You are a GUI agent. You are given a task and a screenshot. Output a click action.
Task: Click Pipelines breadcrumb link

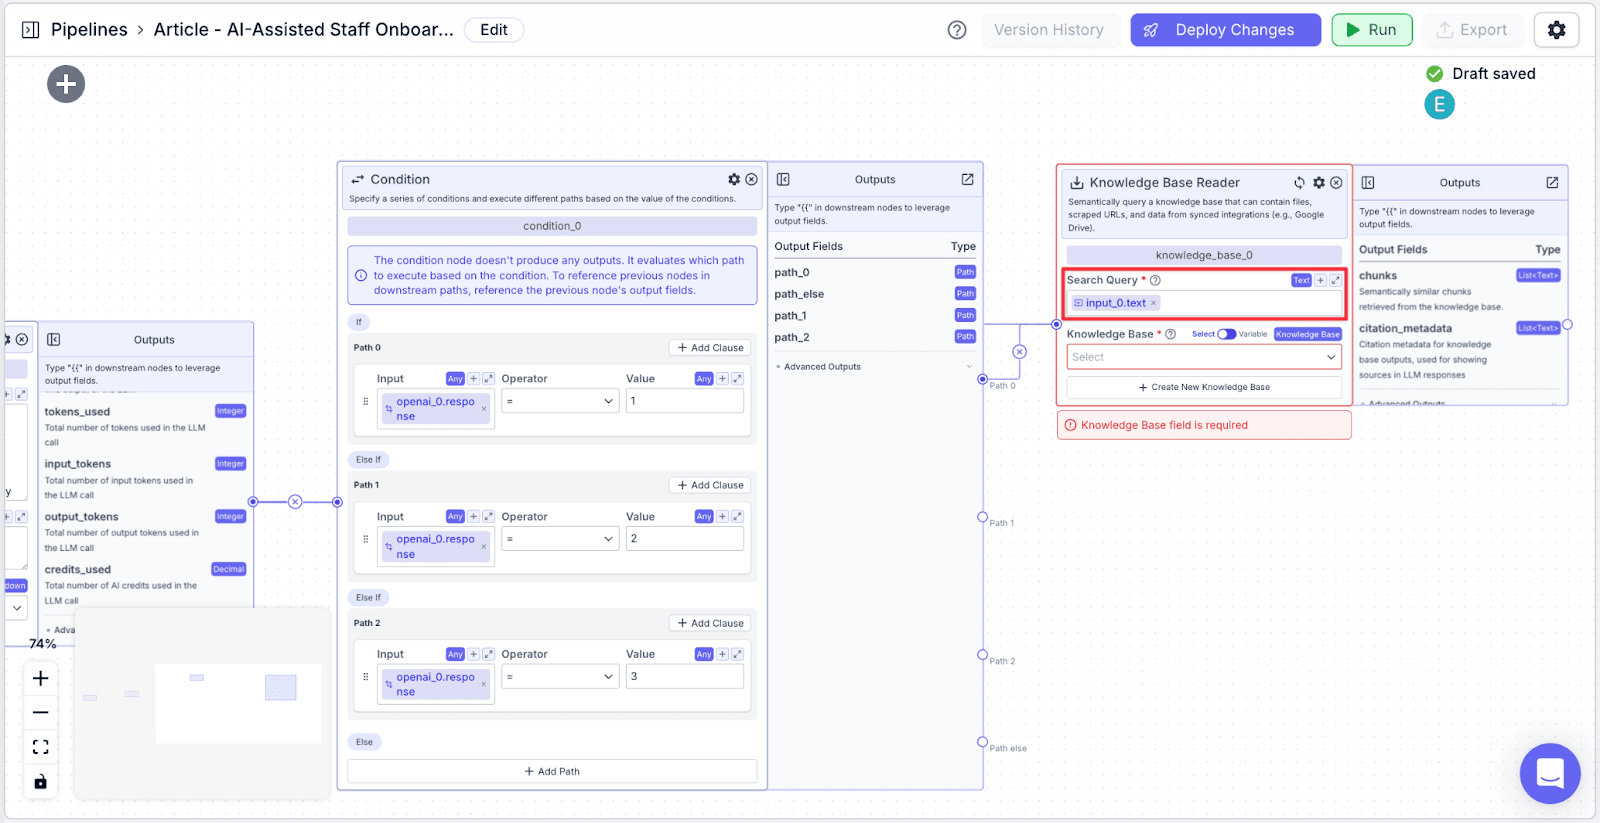pyautogui.click(x=89, y=30)
